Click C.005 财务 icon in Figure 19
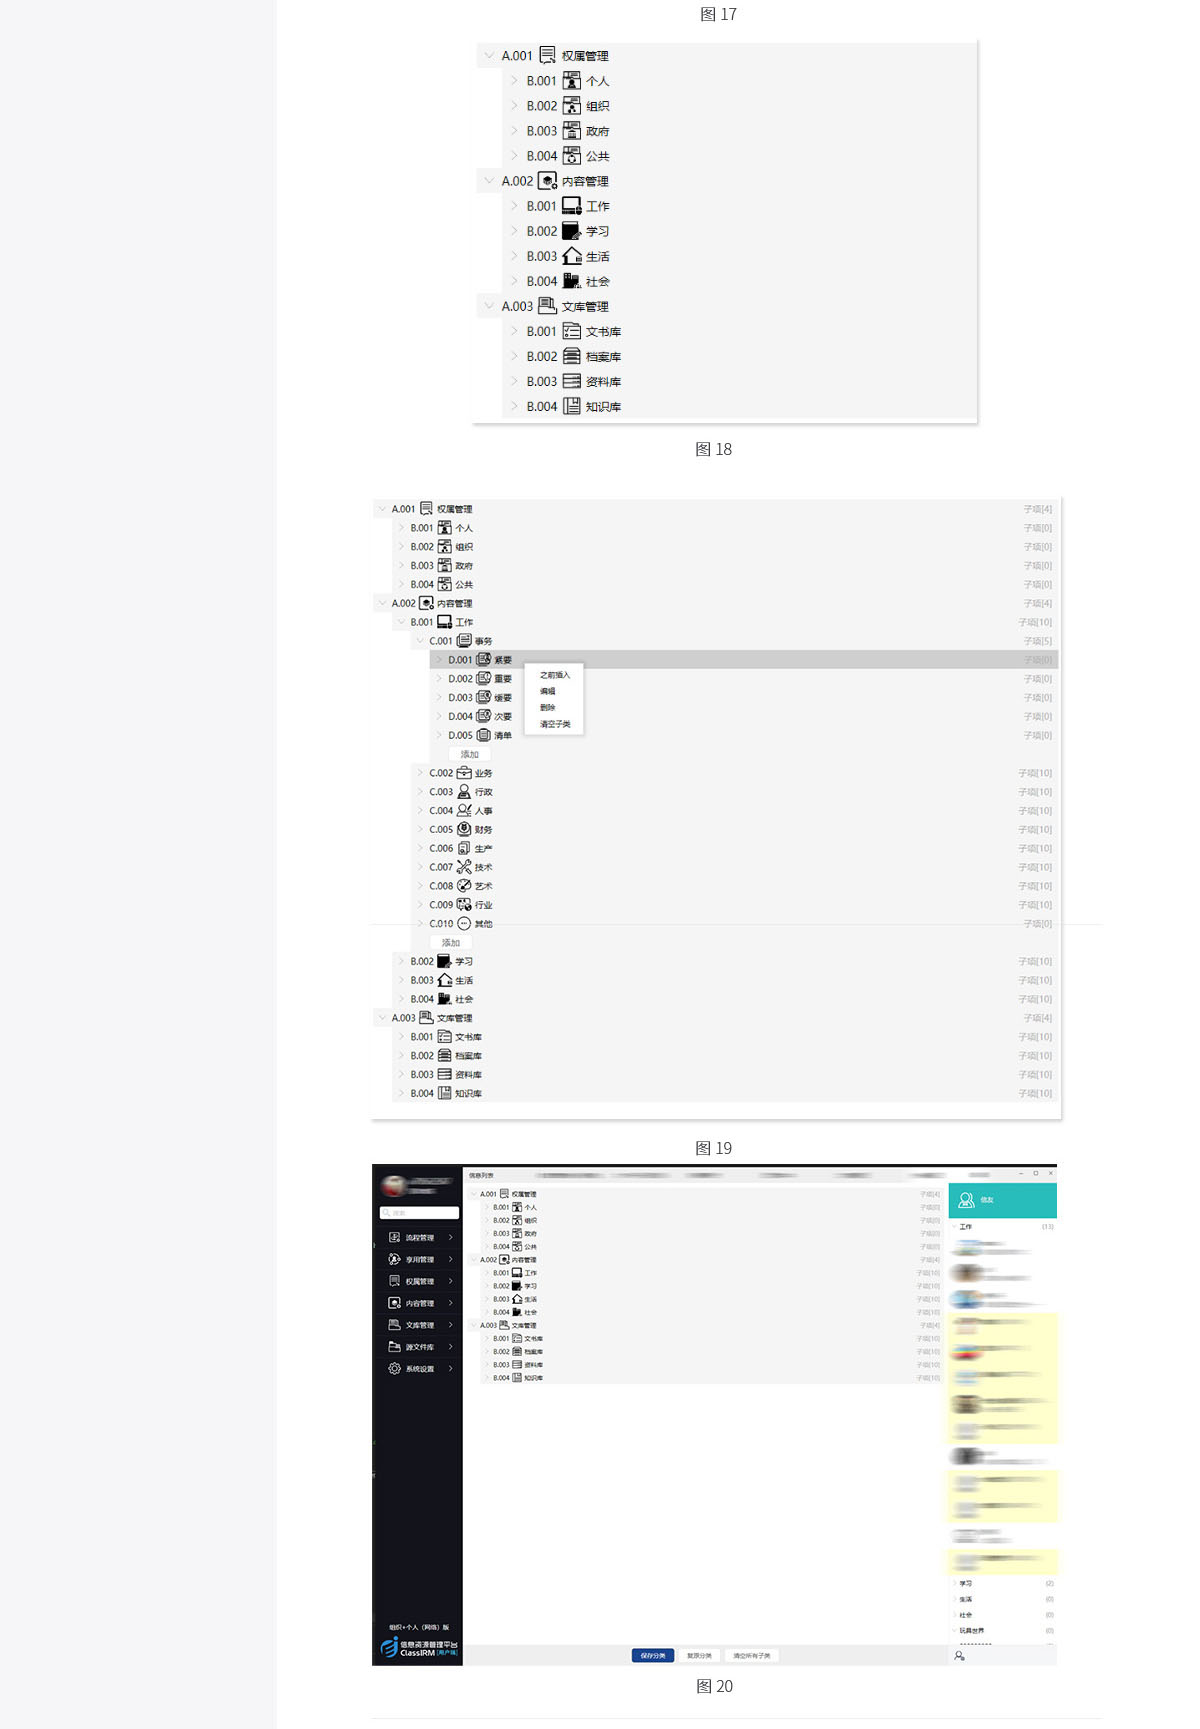Viewport: 1200px width, 1729px height. coord(464,829)
